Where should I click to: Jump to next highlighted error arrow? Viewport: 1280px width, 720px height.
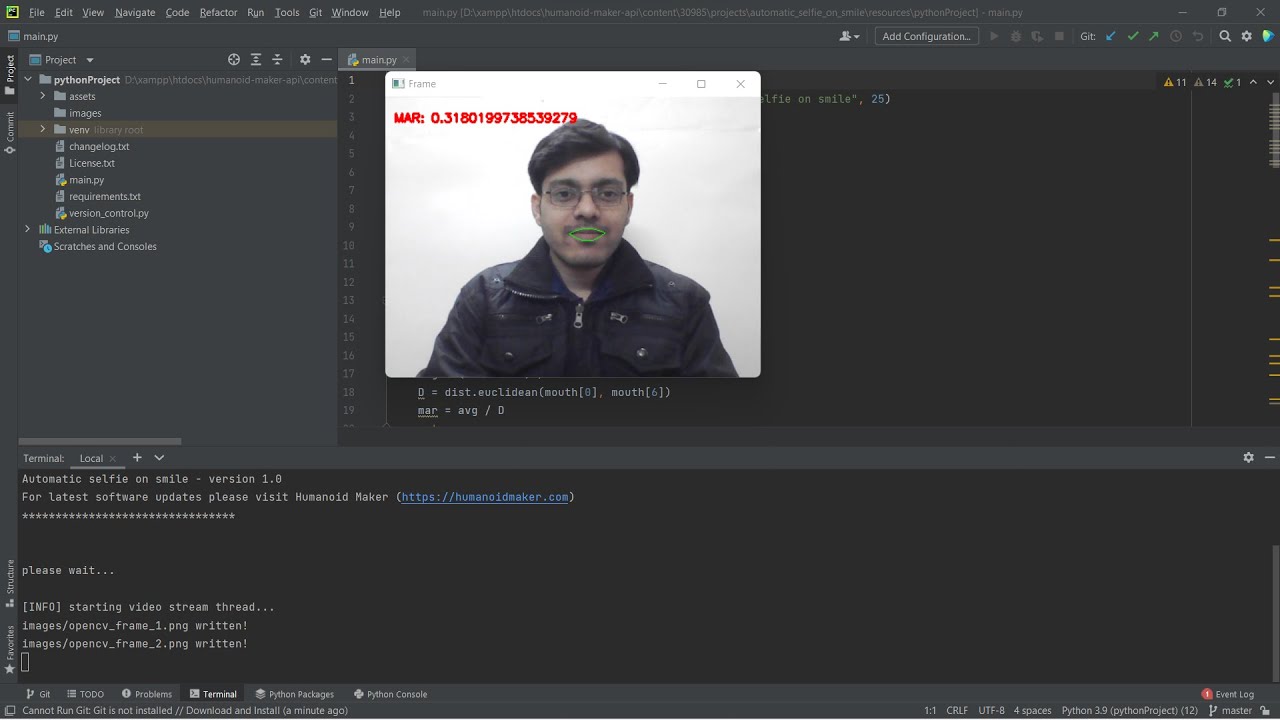click(1268, 82)
